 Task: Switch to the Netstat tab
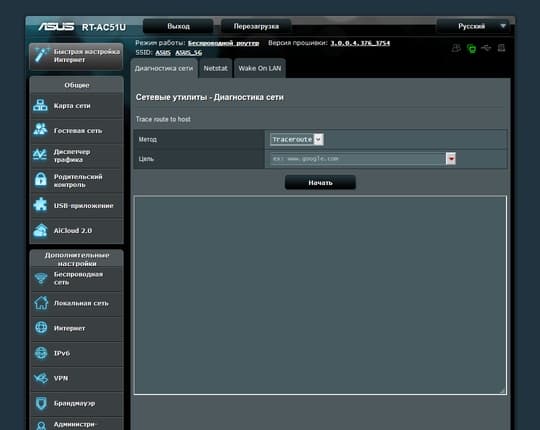[x=216, y=68]
